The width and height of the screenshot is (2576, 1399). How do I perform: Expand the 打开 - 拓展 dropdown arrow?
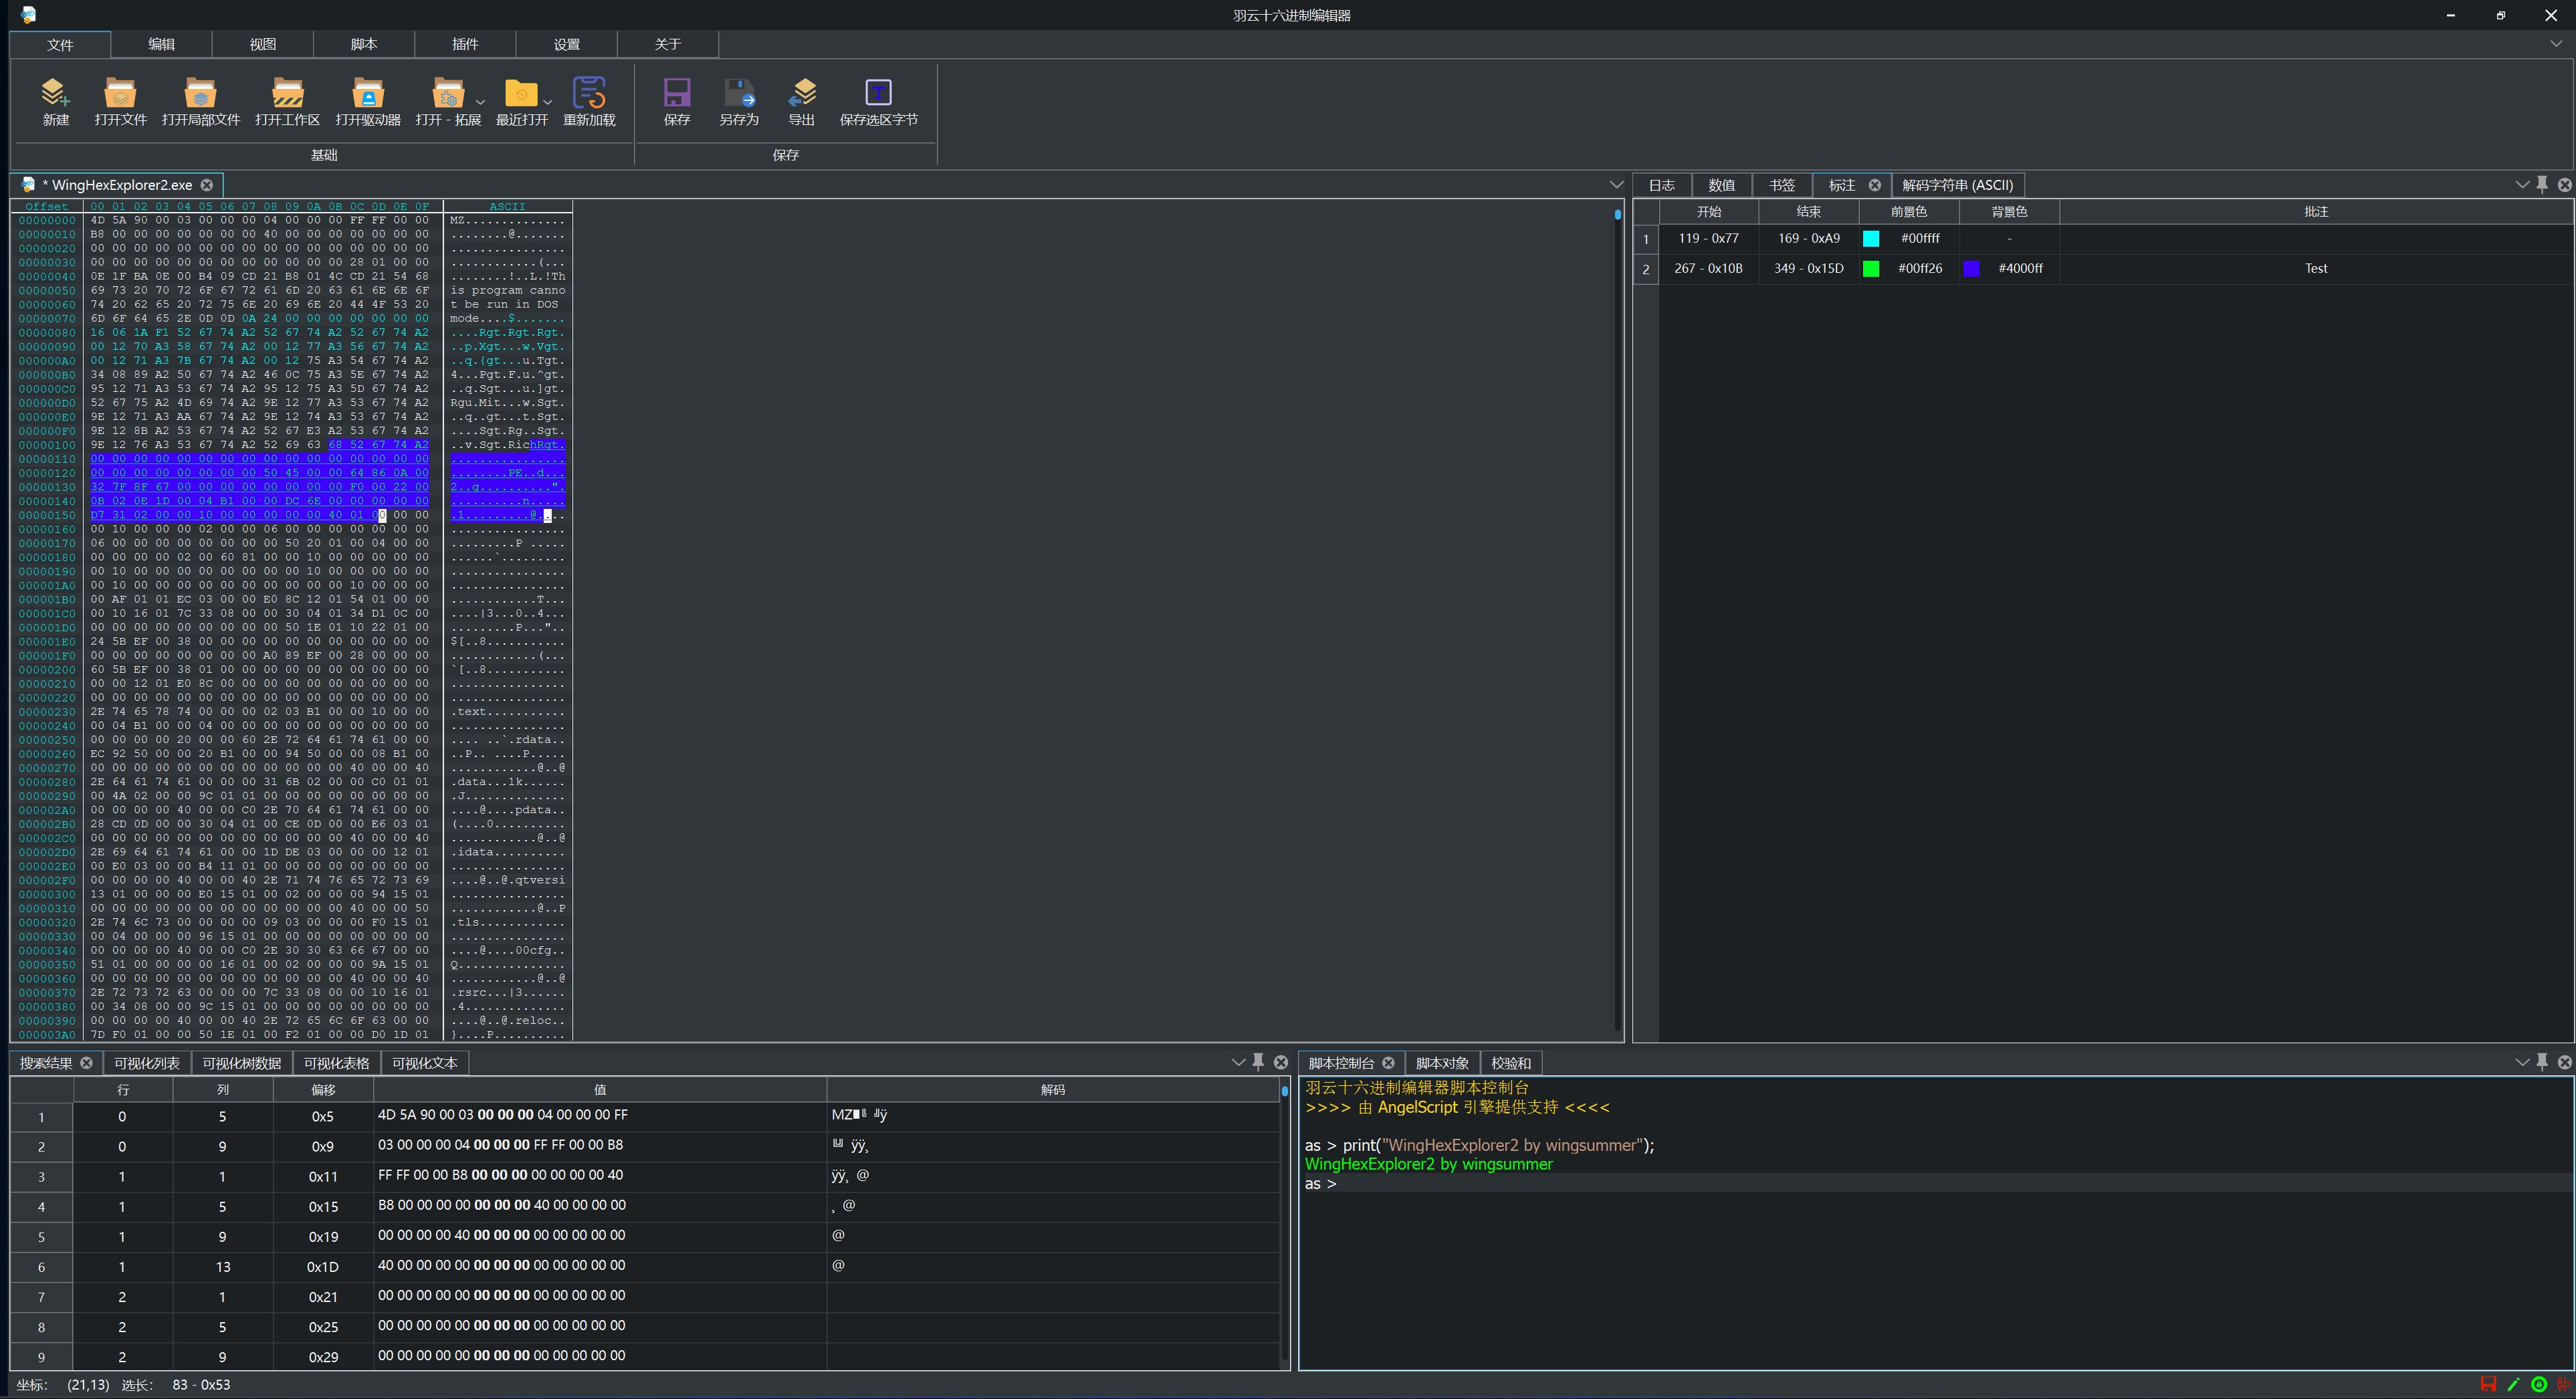click(x=480, y=102)
